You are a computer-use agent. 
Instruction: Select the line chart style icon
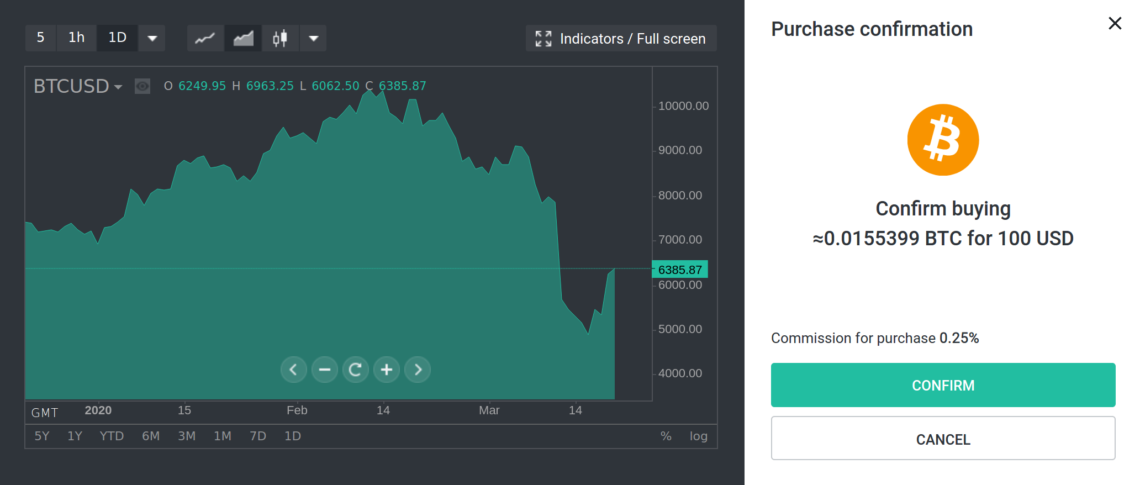(x=205, y=38)
